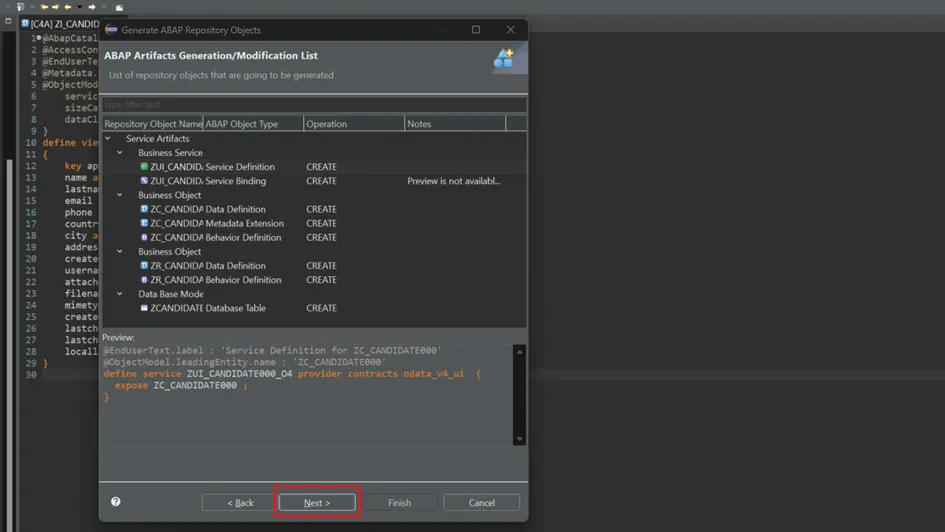Click the preview pane scroll-down arrow
This screenshot has height=532, width=945.
[x=519, y=439]
